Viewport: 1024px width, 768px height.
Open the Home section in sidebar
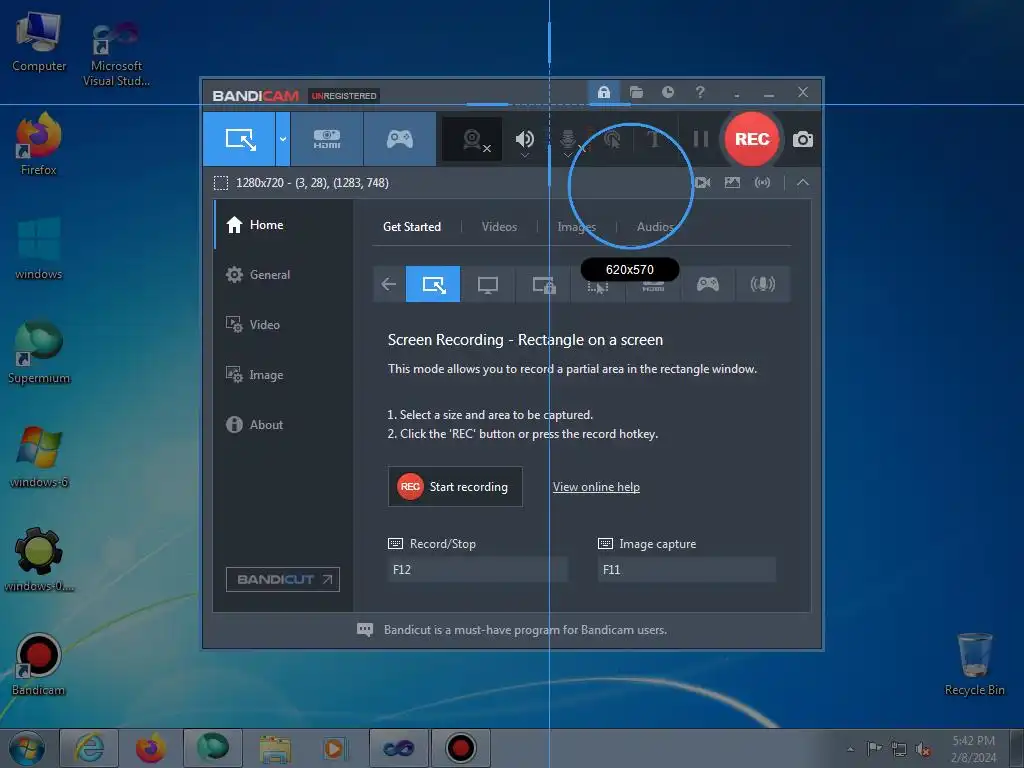pyautogui.click(x=284, y=225)
